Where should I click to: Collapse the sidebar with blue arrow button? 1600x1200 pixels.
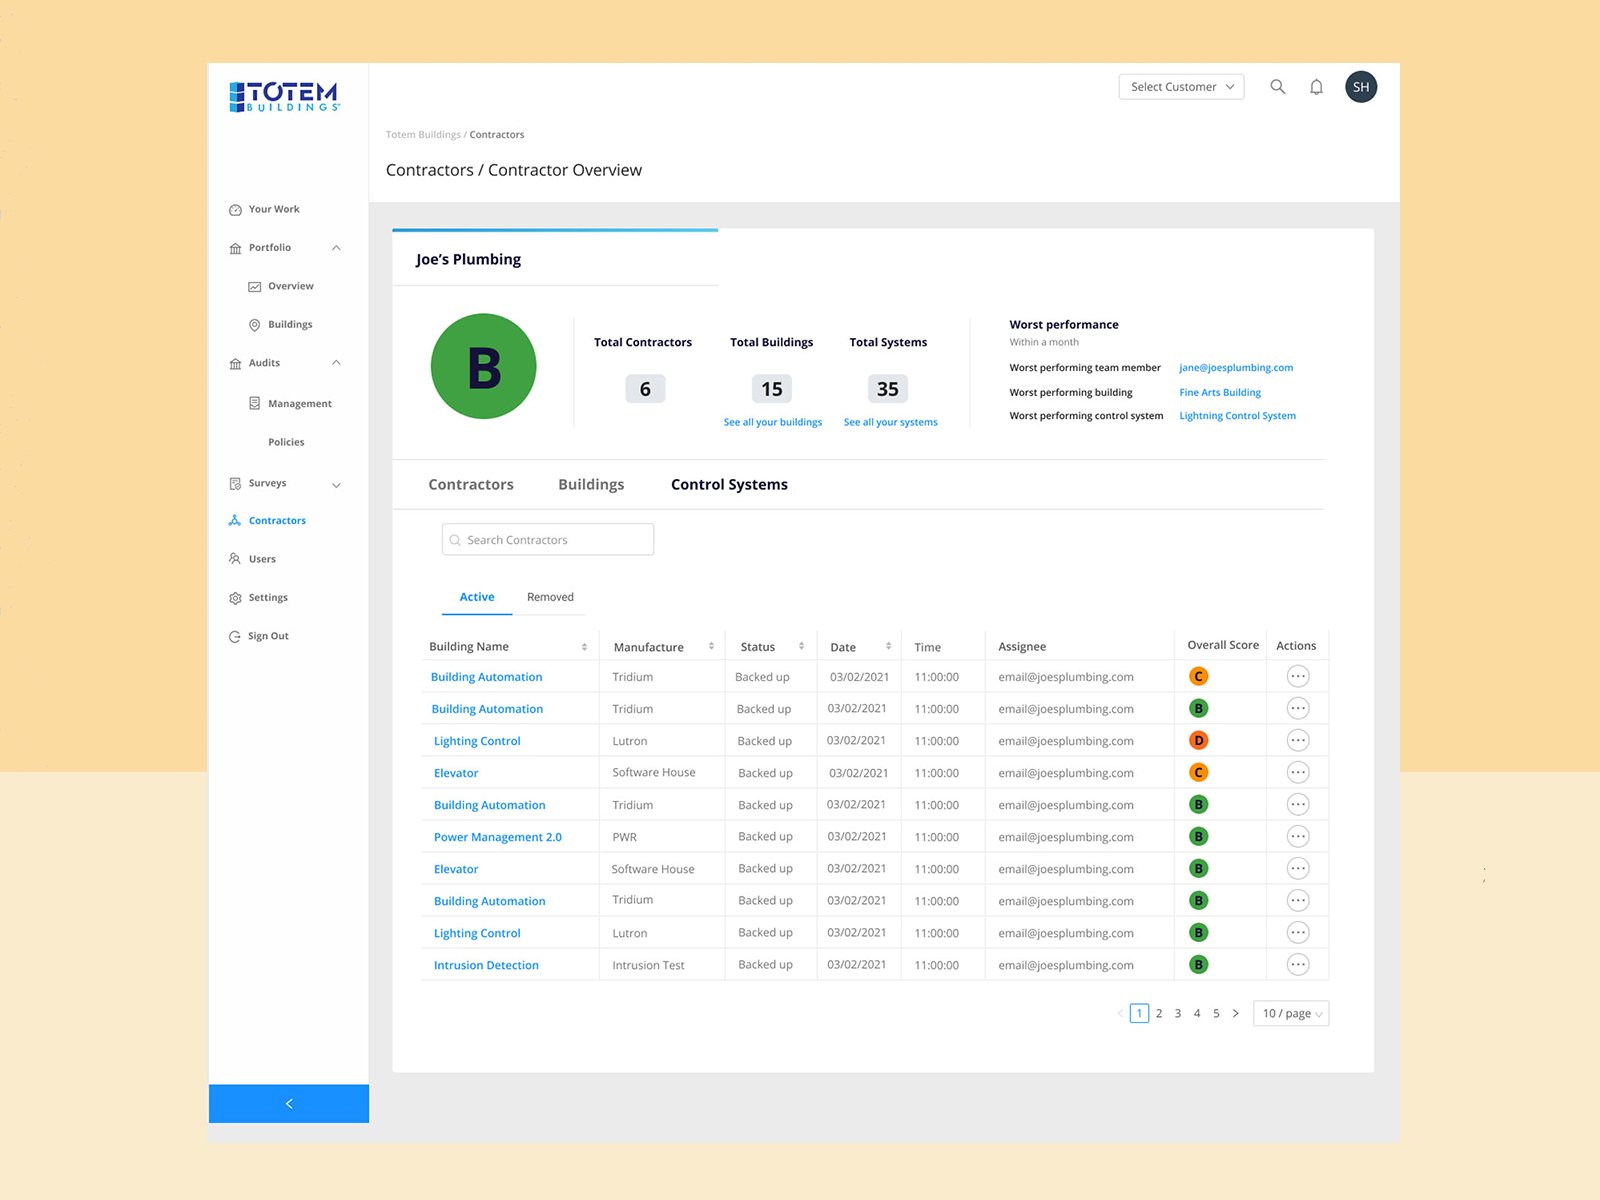point(289,1103)
